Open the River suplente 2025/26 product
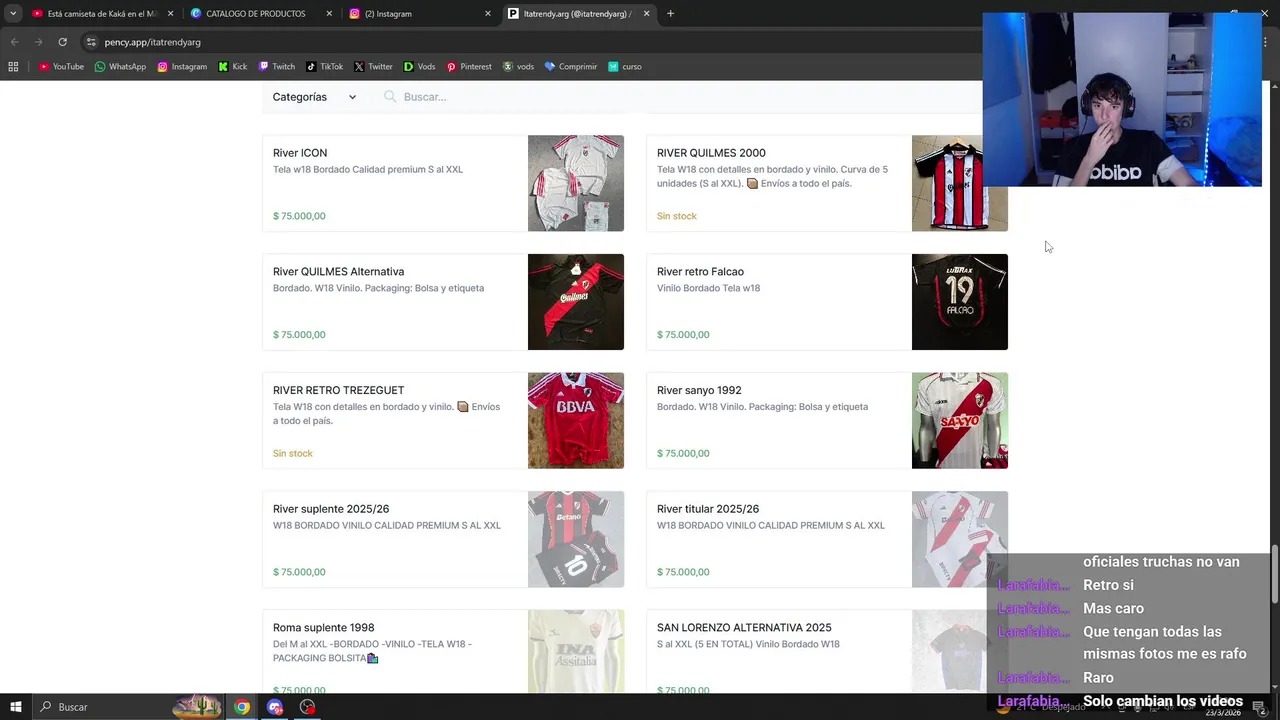Viewport: 1280px width, 720px height. (x=443, y=539)
